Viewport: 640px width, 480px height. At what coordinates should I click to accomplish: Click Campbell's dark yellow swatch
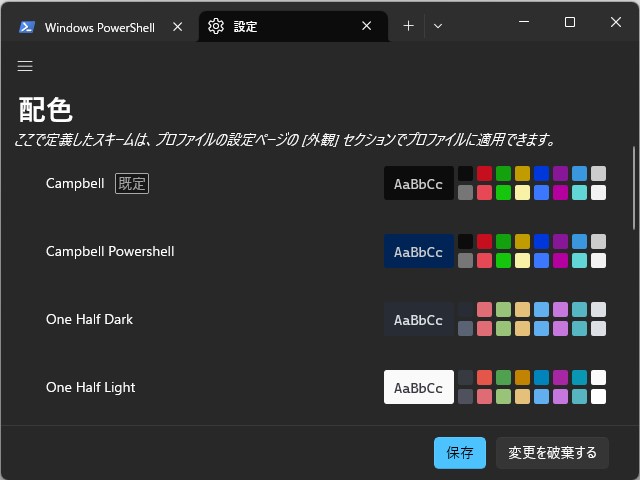522,173
